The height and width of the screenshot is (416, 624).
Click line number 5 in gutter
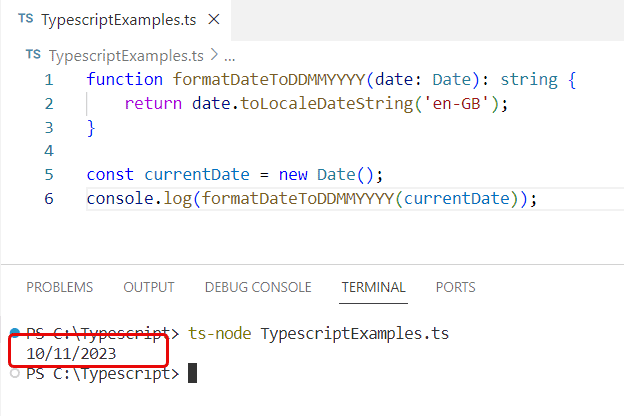pos(49,175)
